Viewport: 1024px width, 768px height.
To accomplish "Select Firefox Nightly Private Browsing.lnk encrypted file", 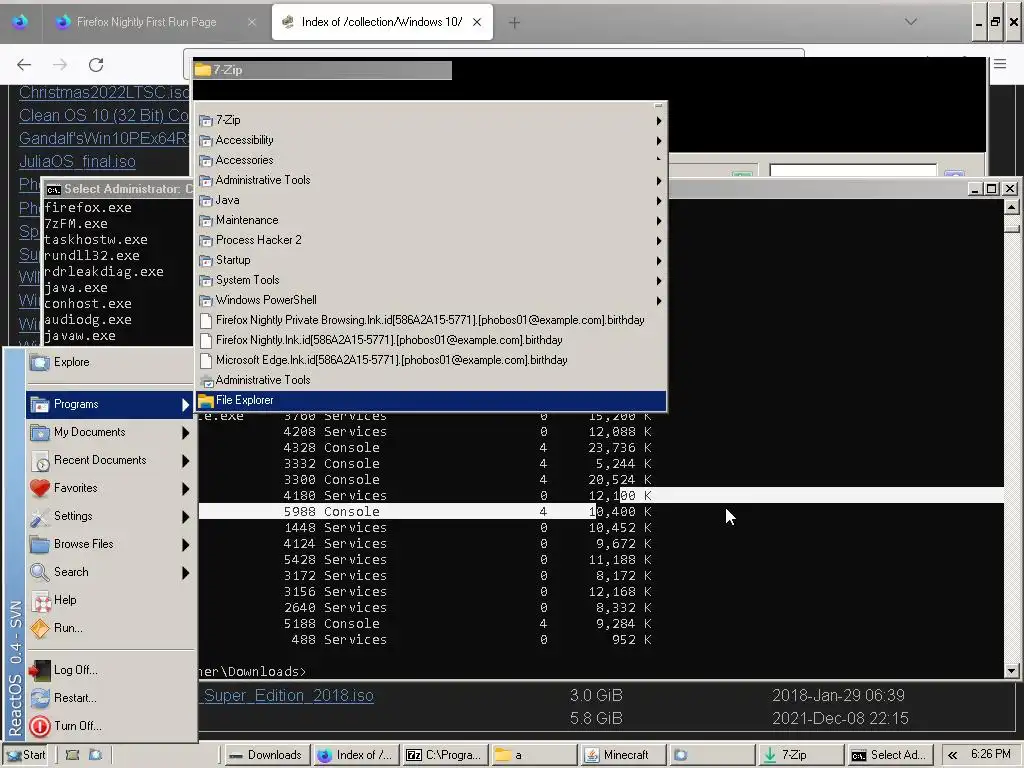I will (x=431, y=320).
